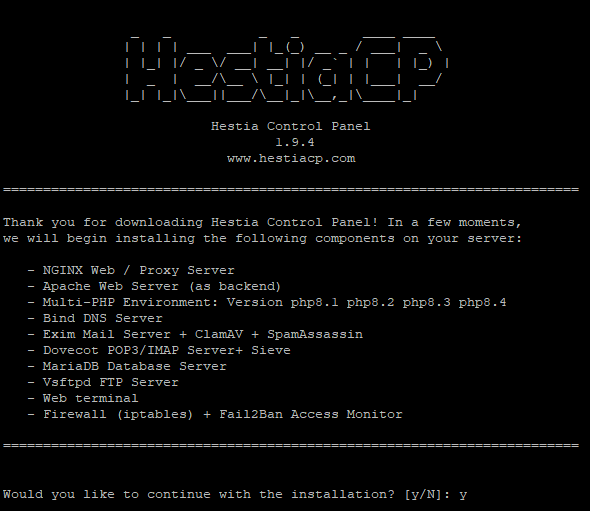Viewport: 590px width, 511px height.
Task: Click the Hestia Control Panel title line
Action: (290, 126)
